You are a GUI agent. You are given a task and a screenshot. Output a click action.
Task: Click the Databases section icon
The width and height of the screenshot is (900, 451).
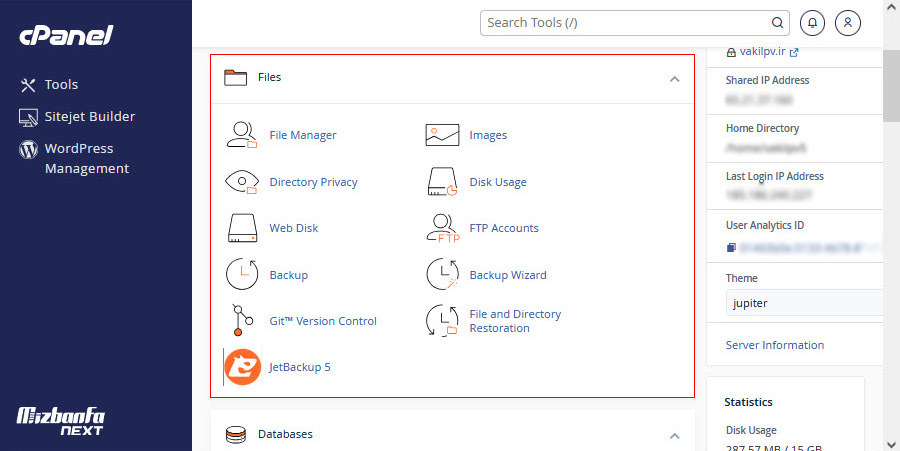click(x=235, y=434)
